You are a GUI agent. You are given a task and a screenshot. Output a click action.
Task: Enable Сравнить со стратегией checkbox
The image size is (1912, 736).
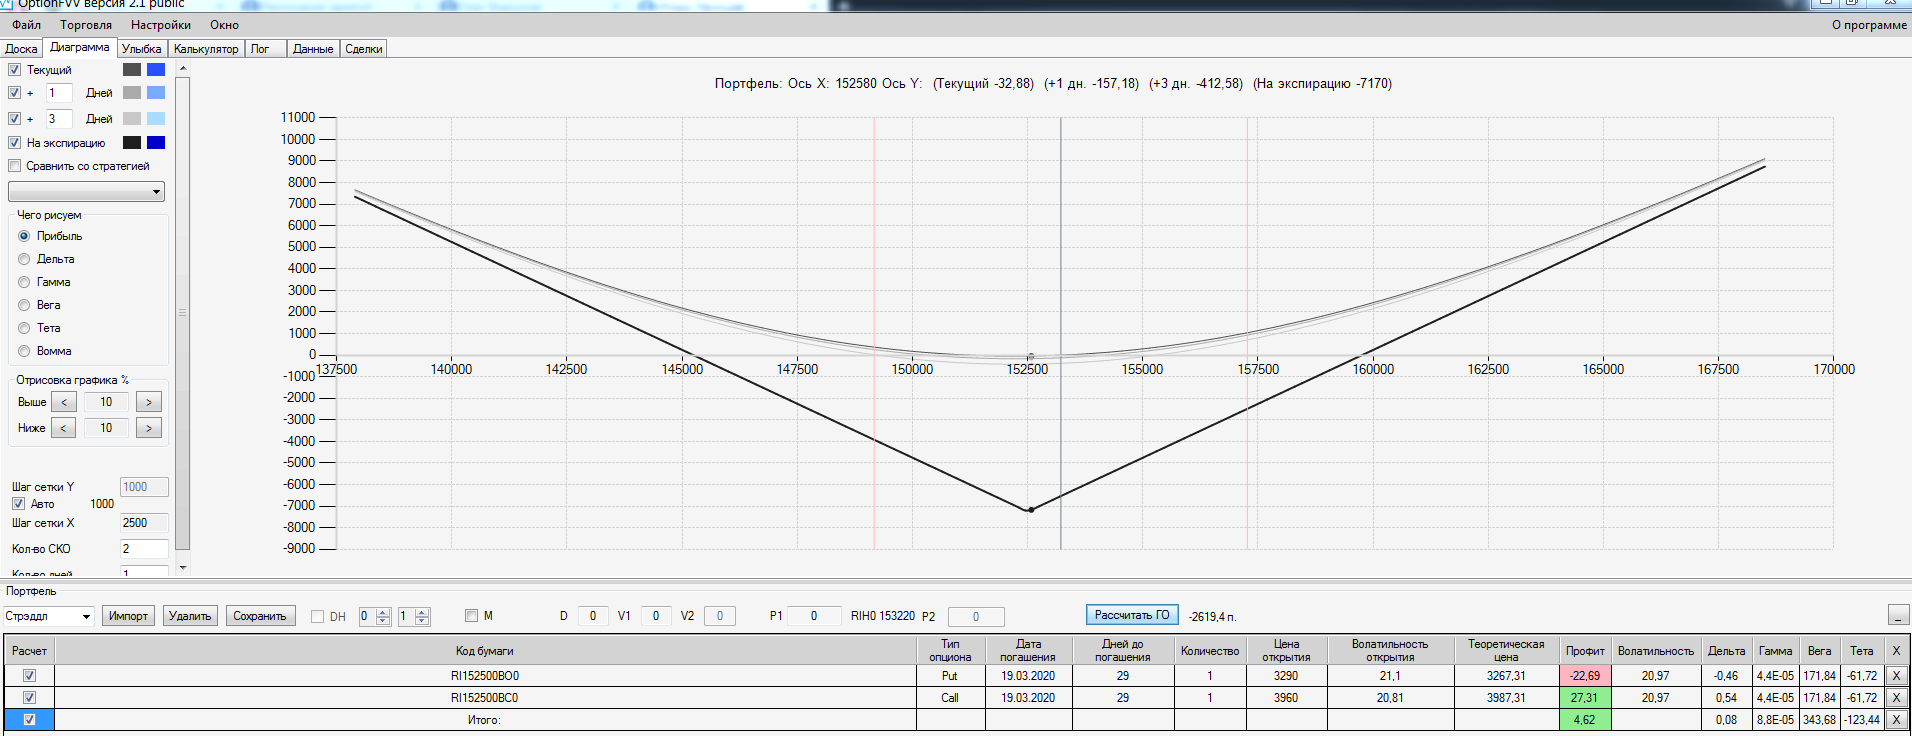(x=15, y=166)
